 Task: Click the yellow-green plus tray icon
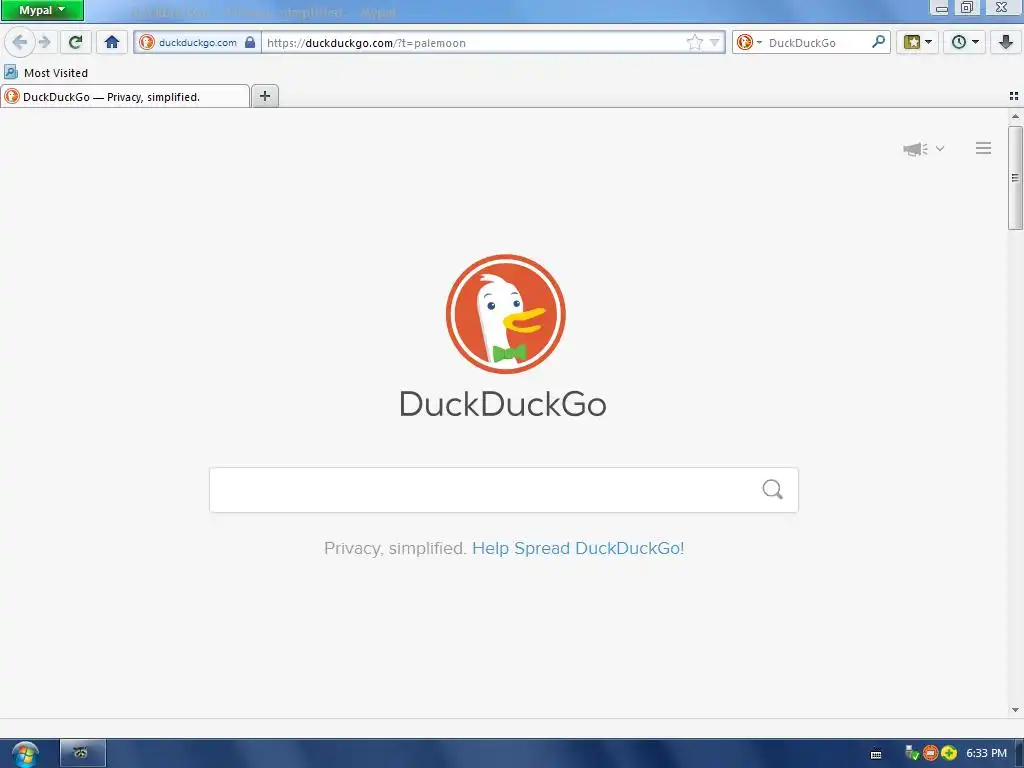click(949, 753)
